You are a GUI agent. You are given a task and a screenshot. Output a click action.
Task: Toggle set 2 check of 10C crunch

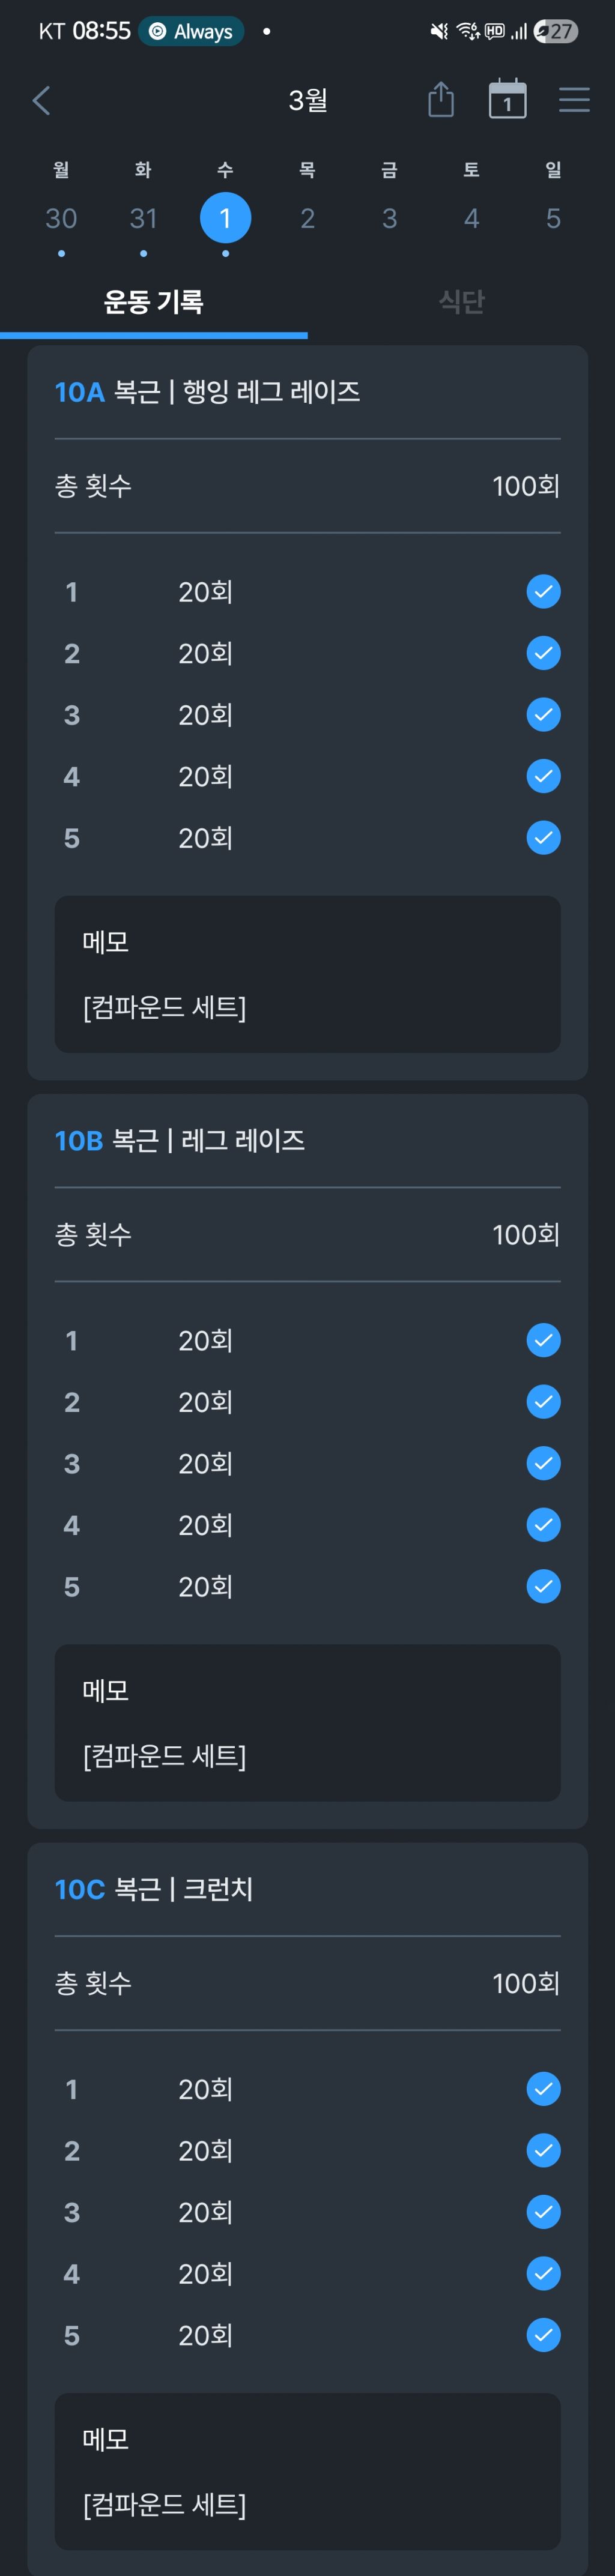point(543,2150)
